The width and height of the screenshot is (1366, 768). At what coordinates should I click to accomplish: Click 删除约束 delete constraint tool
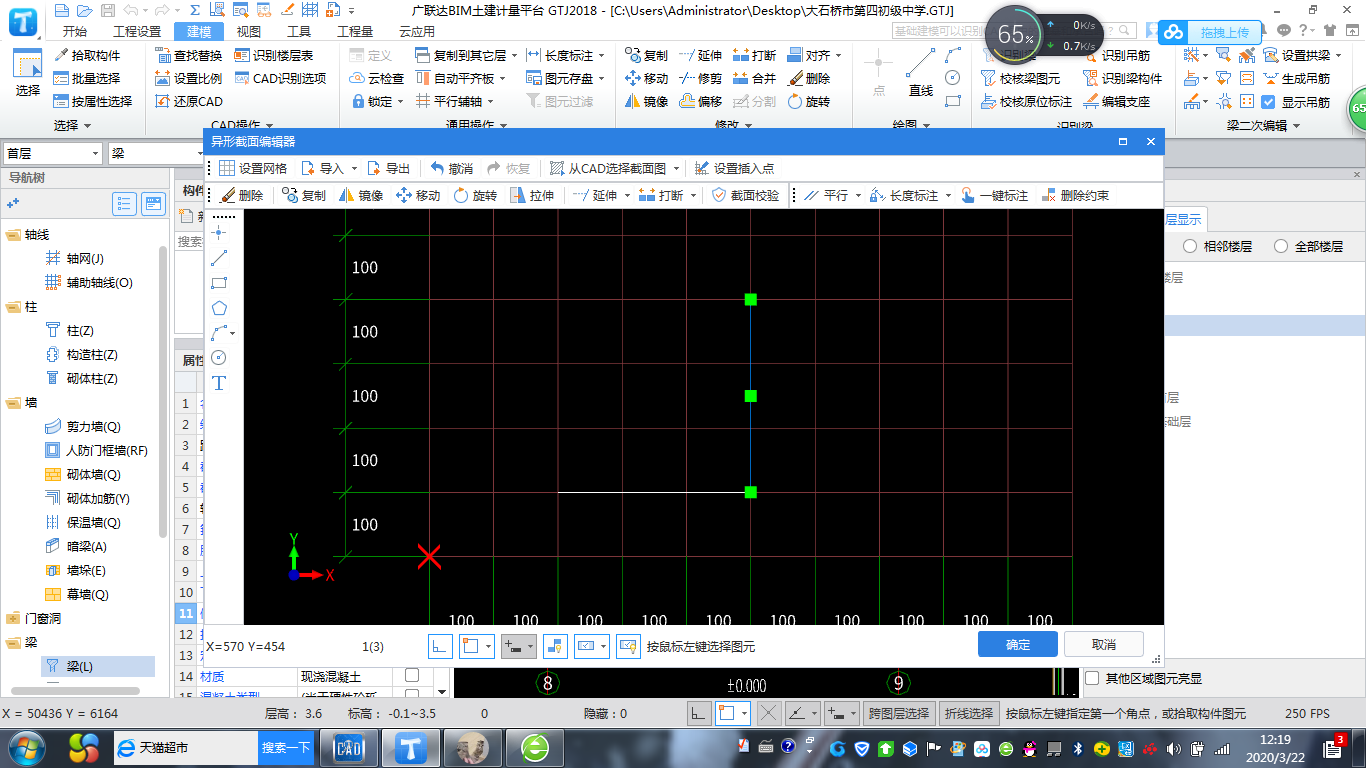(1075, 195)
